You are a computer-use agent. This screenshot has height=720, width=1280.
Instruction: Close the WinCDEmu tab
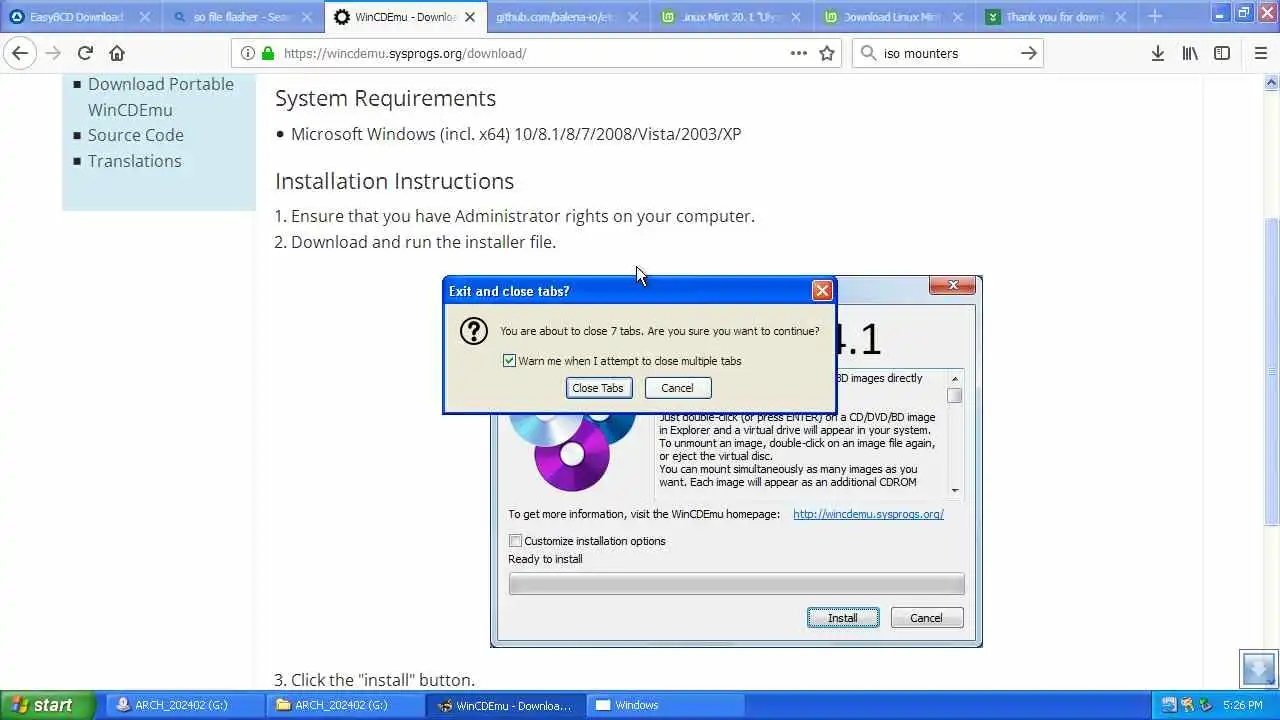click(x=470, y=17)
